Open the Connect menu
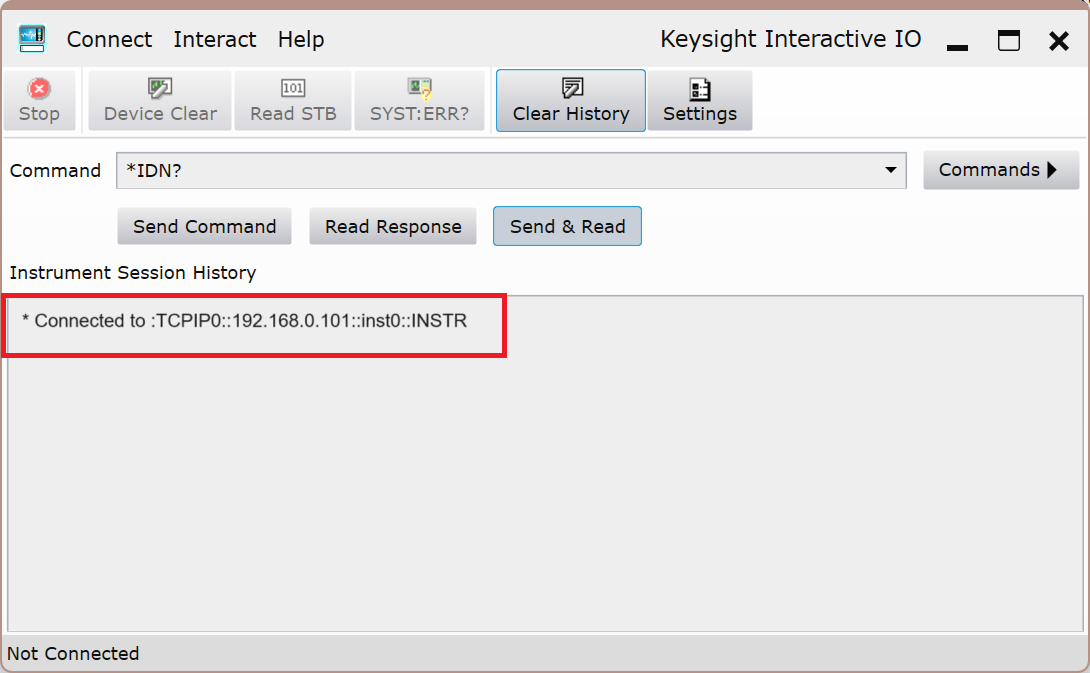 pos(109,40)
